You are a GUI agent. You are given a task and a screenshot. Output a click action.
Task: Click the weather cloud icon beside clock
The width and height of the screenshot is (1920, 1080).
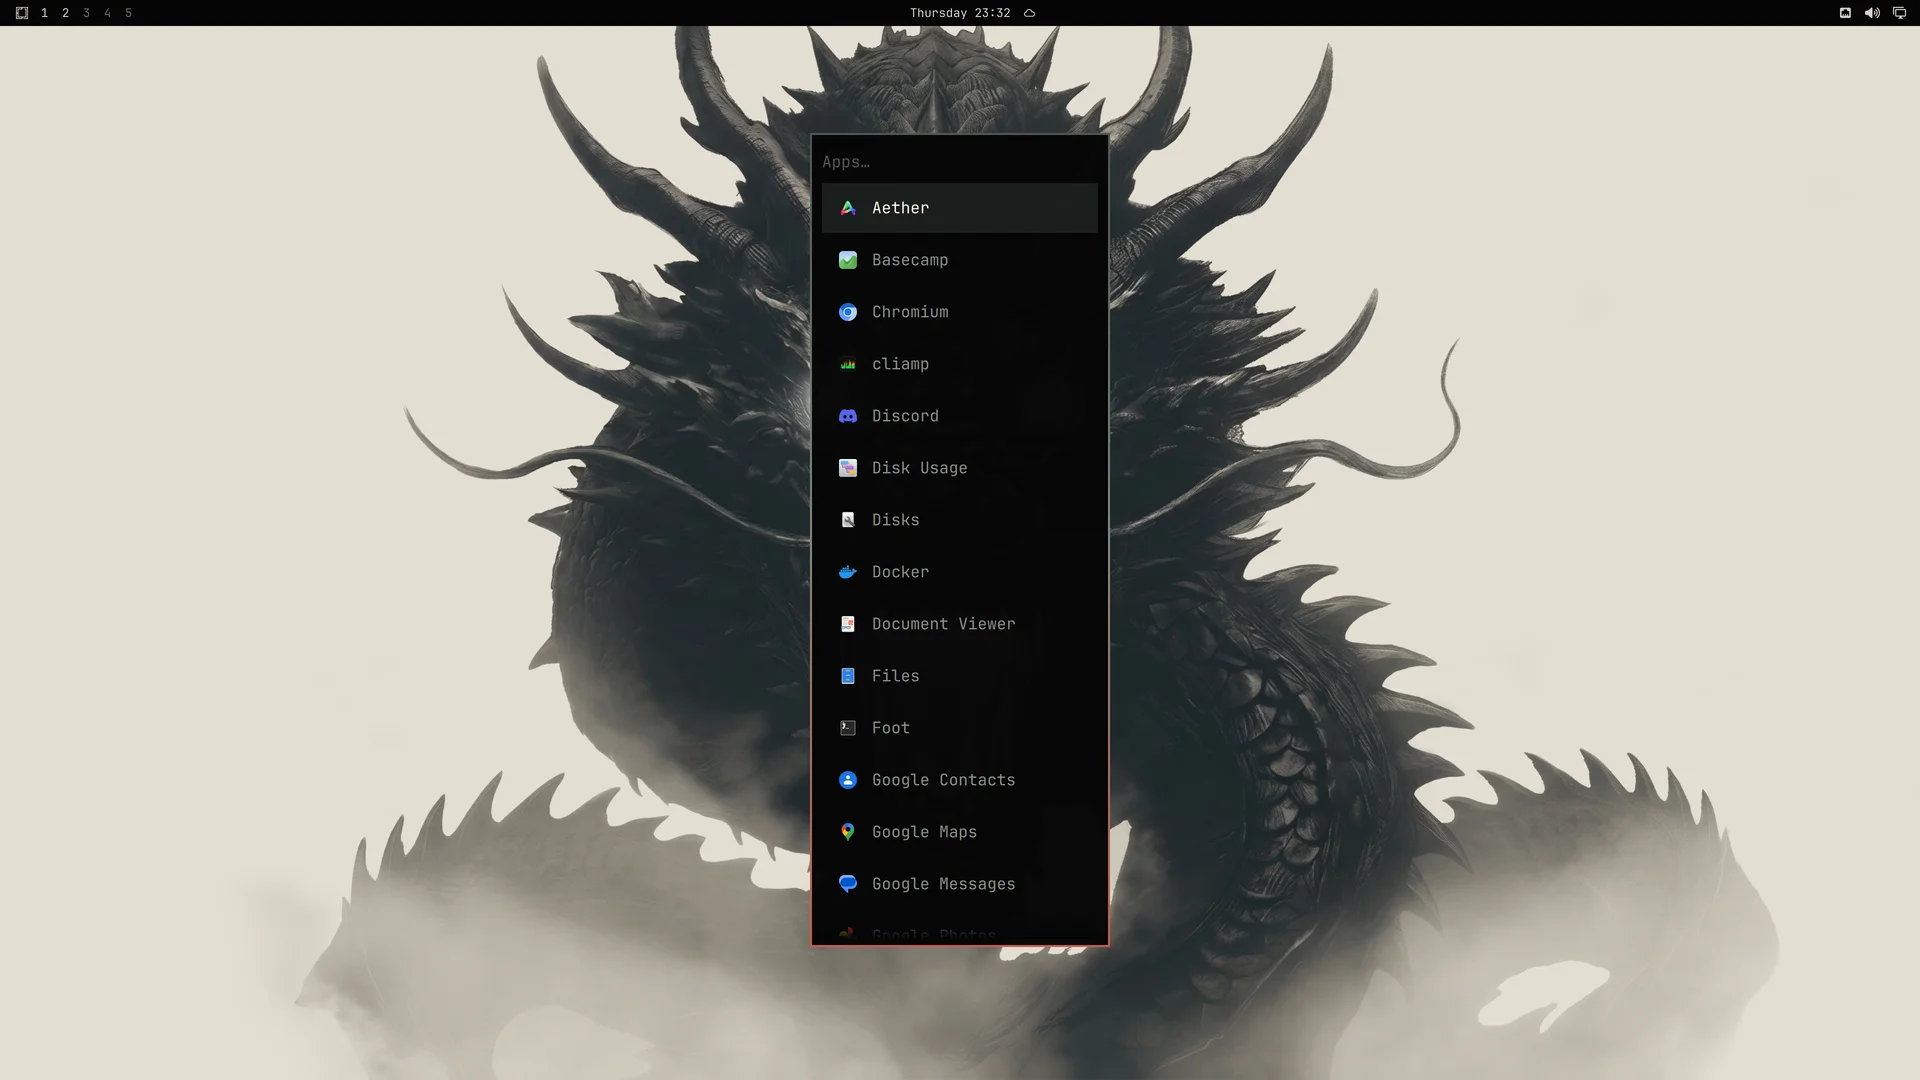coord(1029,13)
